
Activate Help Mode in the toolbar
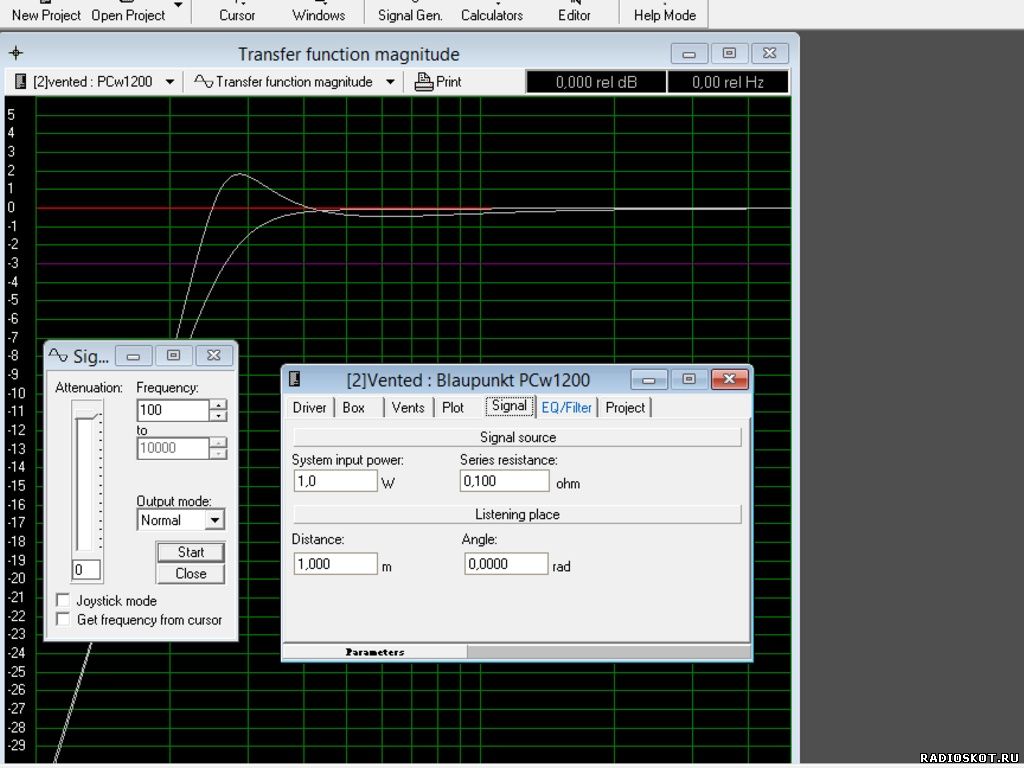click(x=664, y=13)
